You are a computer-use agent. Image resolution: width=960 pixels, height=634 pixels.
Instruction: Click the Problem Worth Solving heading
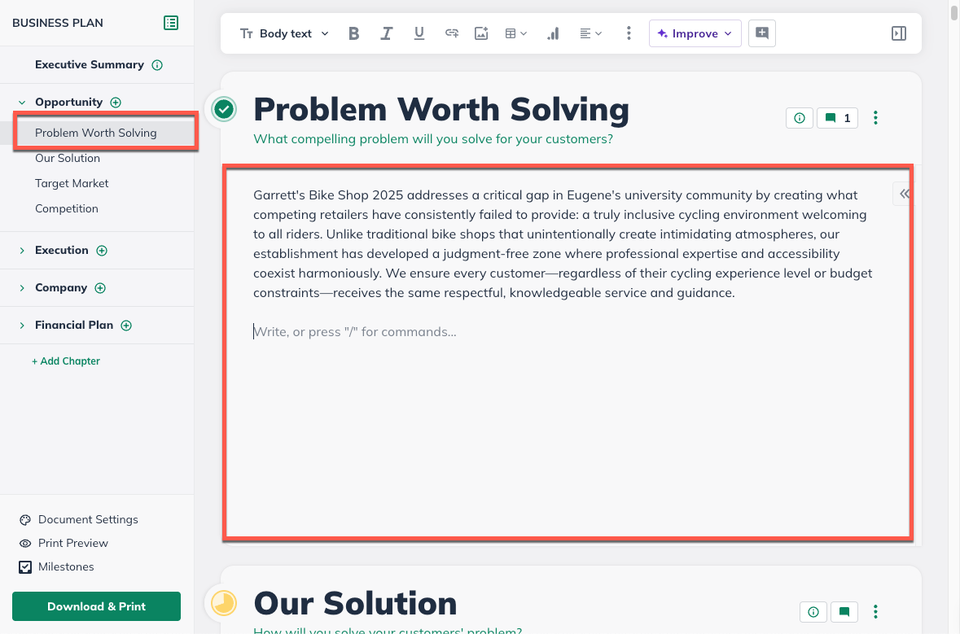click(441, 110)
